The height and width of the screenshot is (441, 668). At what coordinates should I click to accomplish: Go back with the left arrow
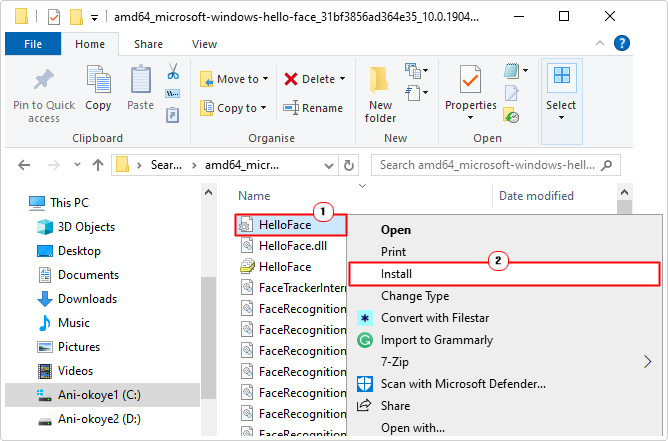point(24,165)
